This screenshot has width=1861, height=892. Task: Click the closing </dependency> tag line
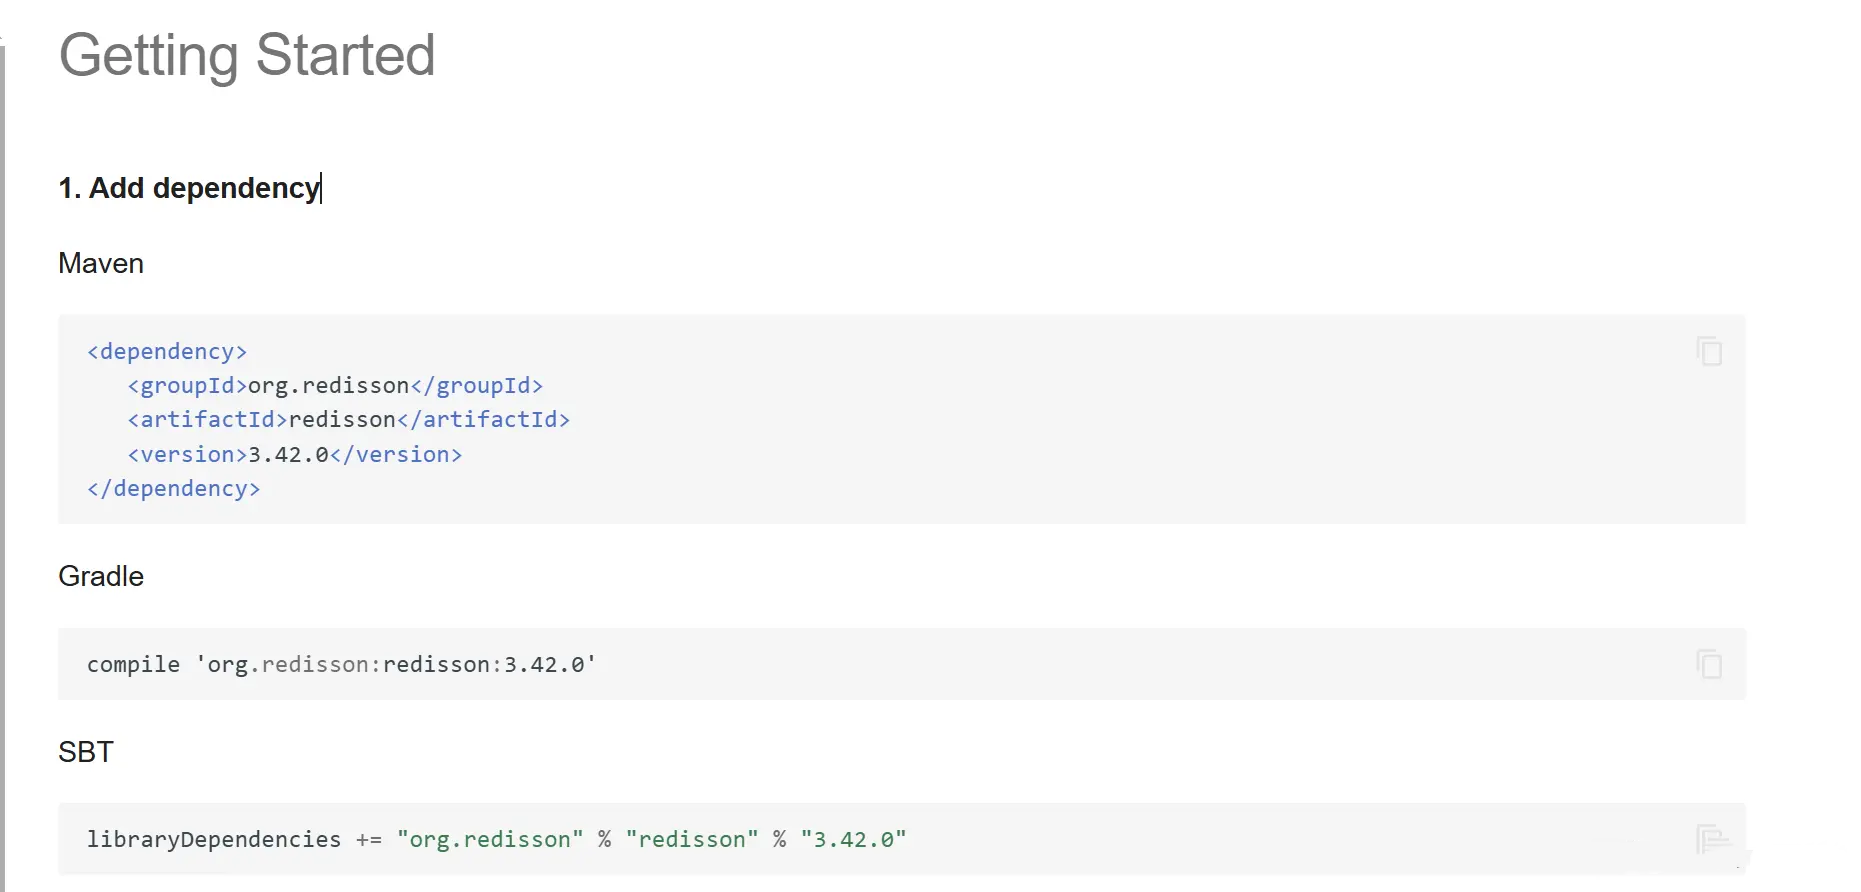pyautogui.click(x=174, y=489)
